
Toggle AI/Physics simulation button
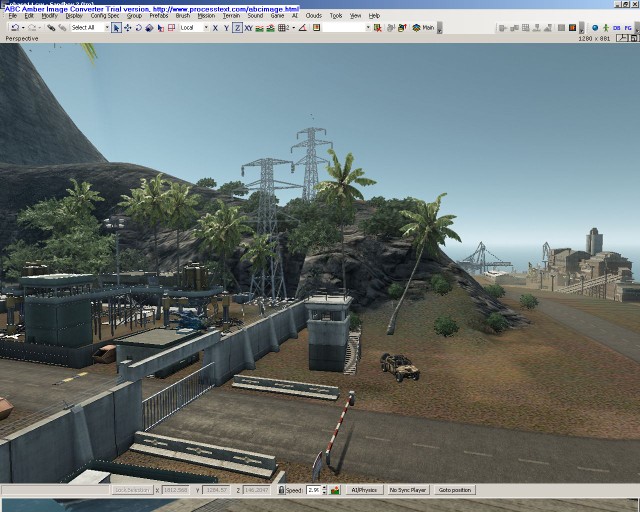pos(364,490)
